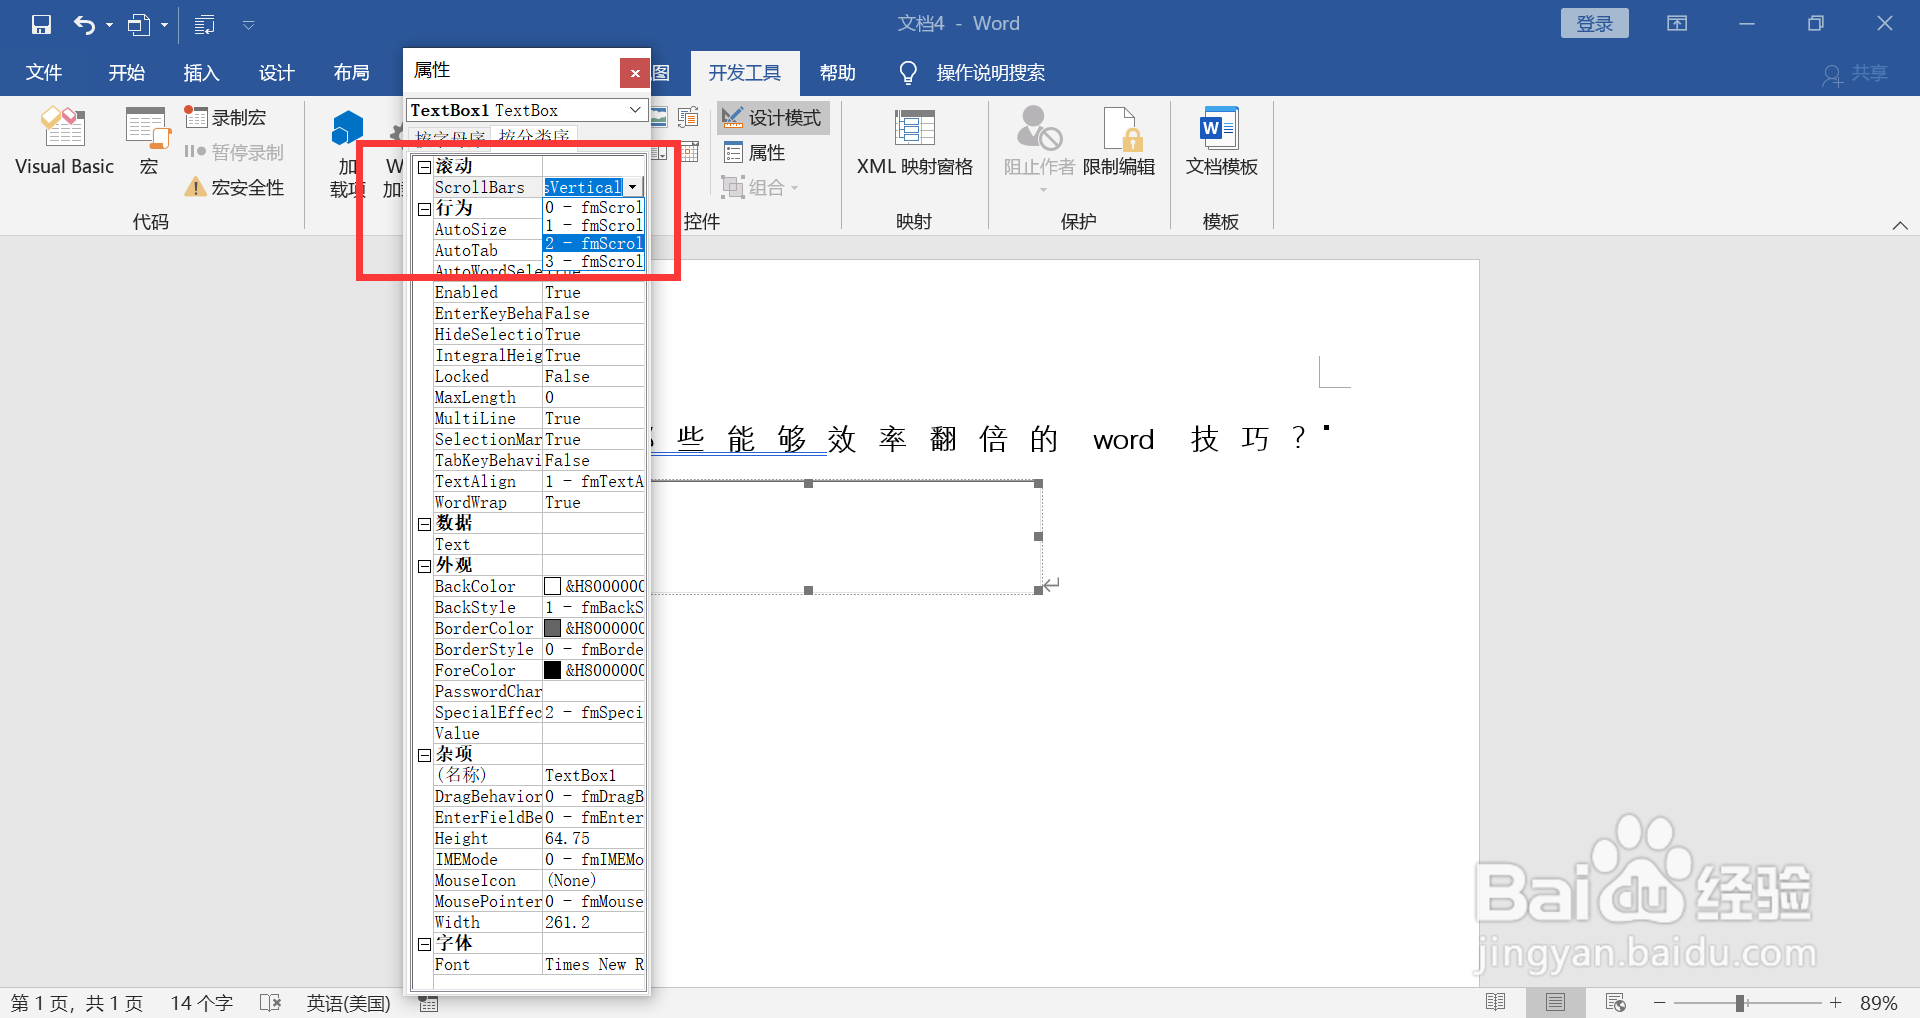This screenshot has width=1920, height=1018.
Task: Open undo history dropdown arrow
Action: point(109,24)
